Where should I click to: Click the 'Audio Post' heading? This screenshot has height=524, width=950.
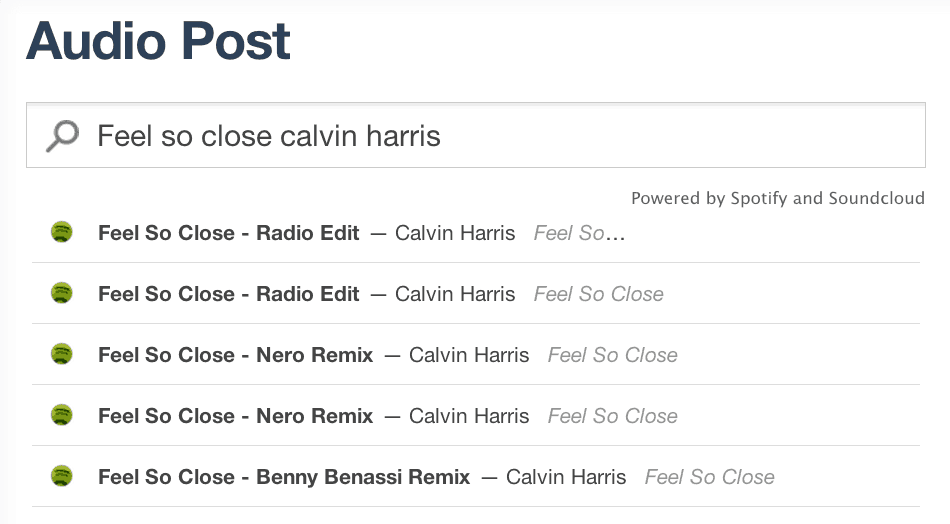[159, 41]
